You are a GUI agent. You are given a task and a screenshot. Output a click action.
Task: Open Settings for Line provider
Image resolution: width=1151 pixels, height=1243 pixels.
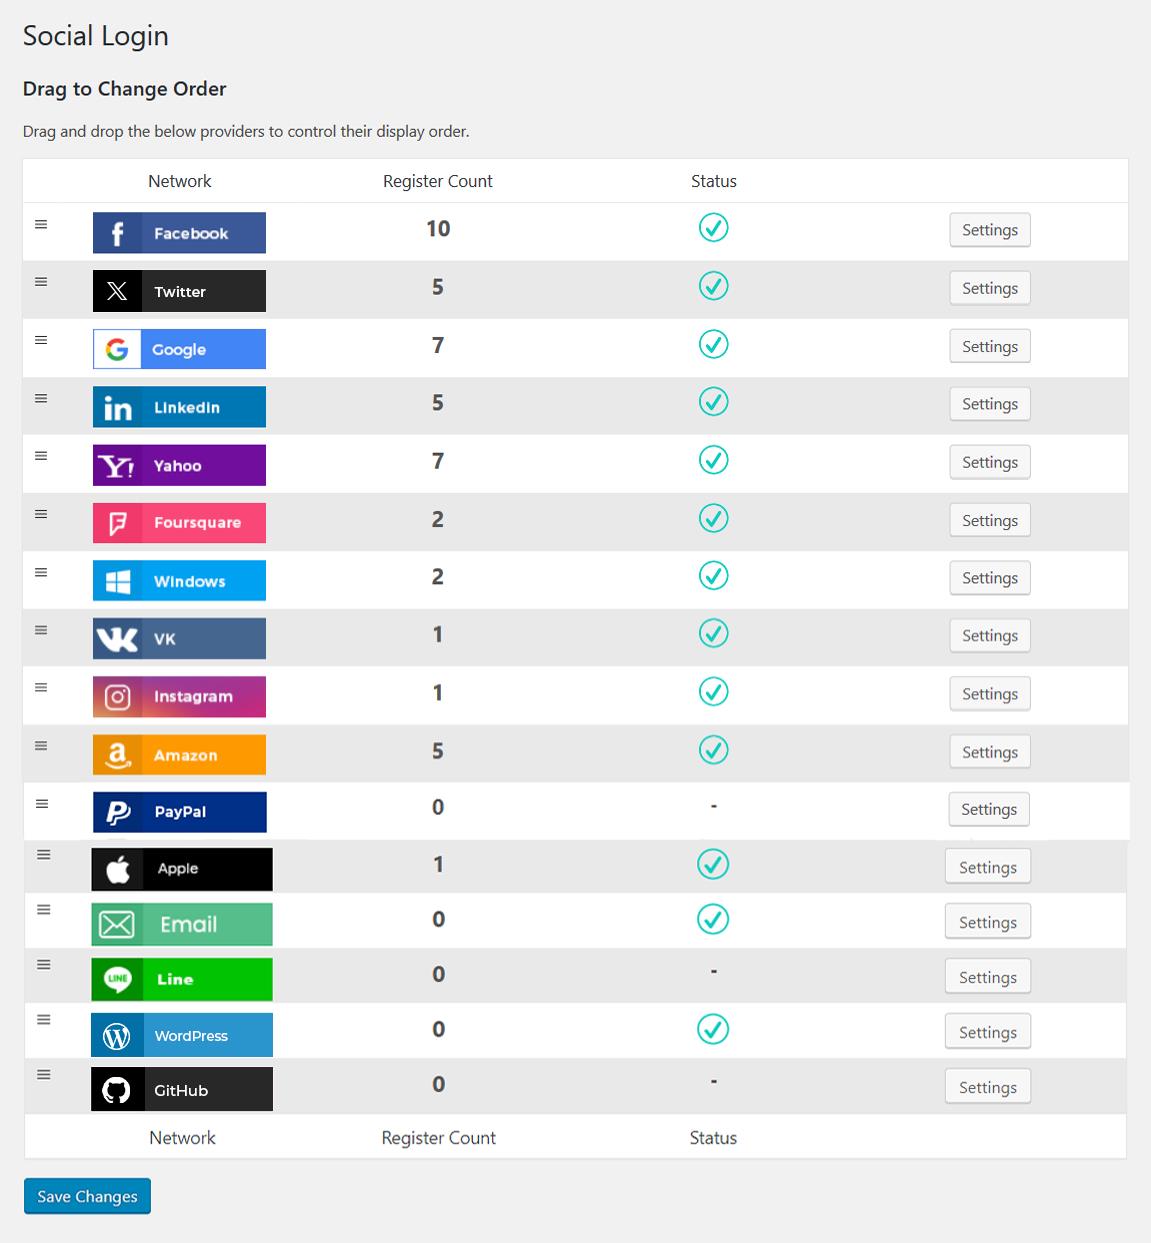[x=988, y=977]
